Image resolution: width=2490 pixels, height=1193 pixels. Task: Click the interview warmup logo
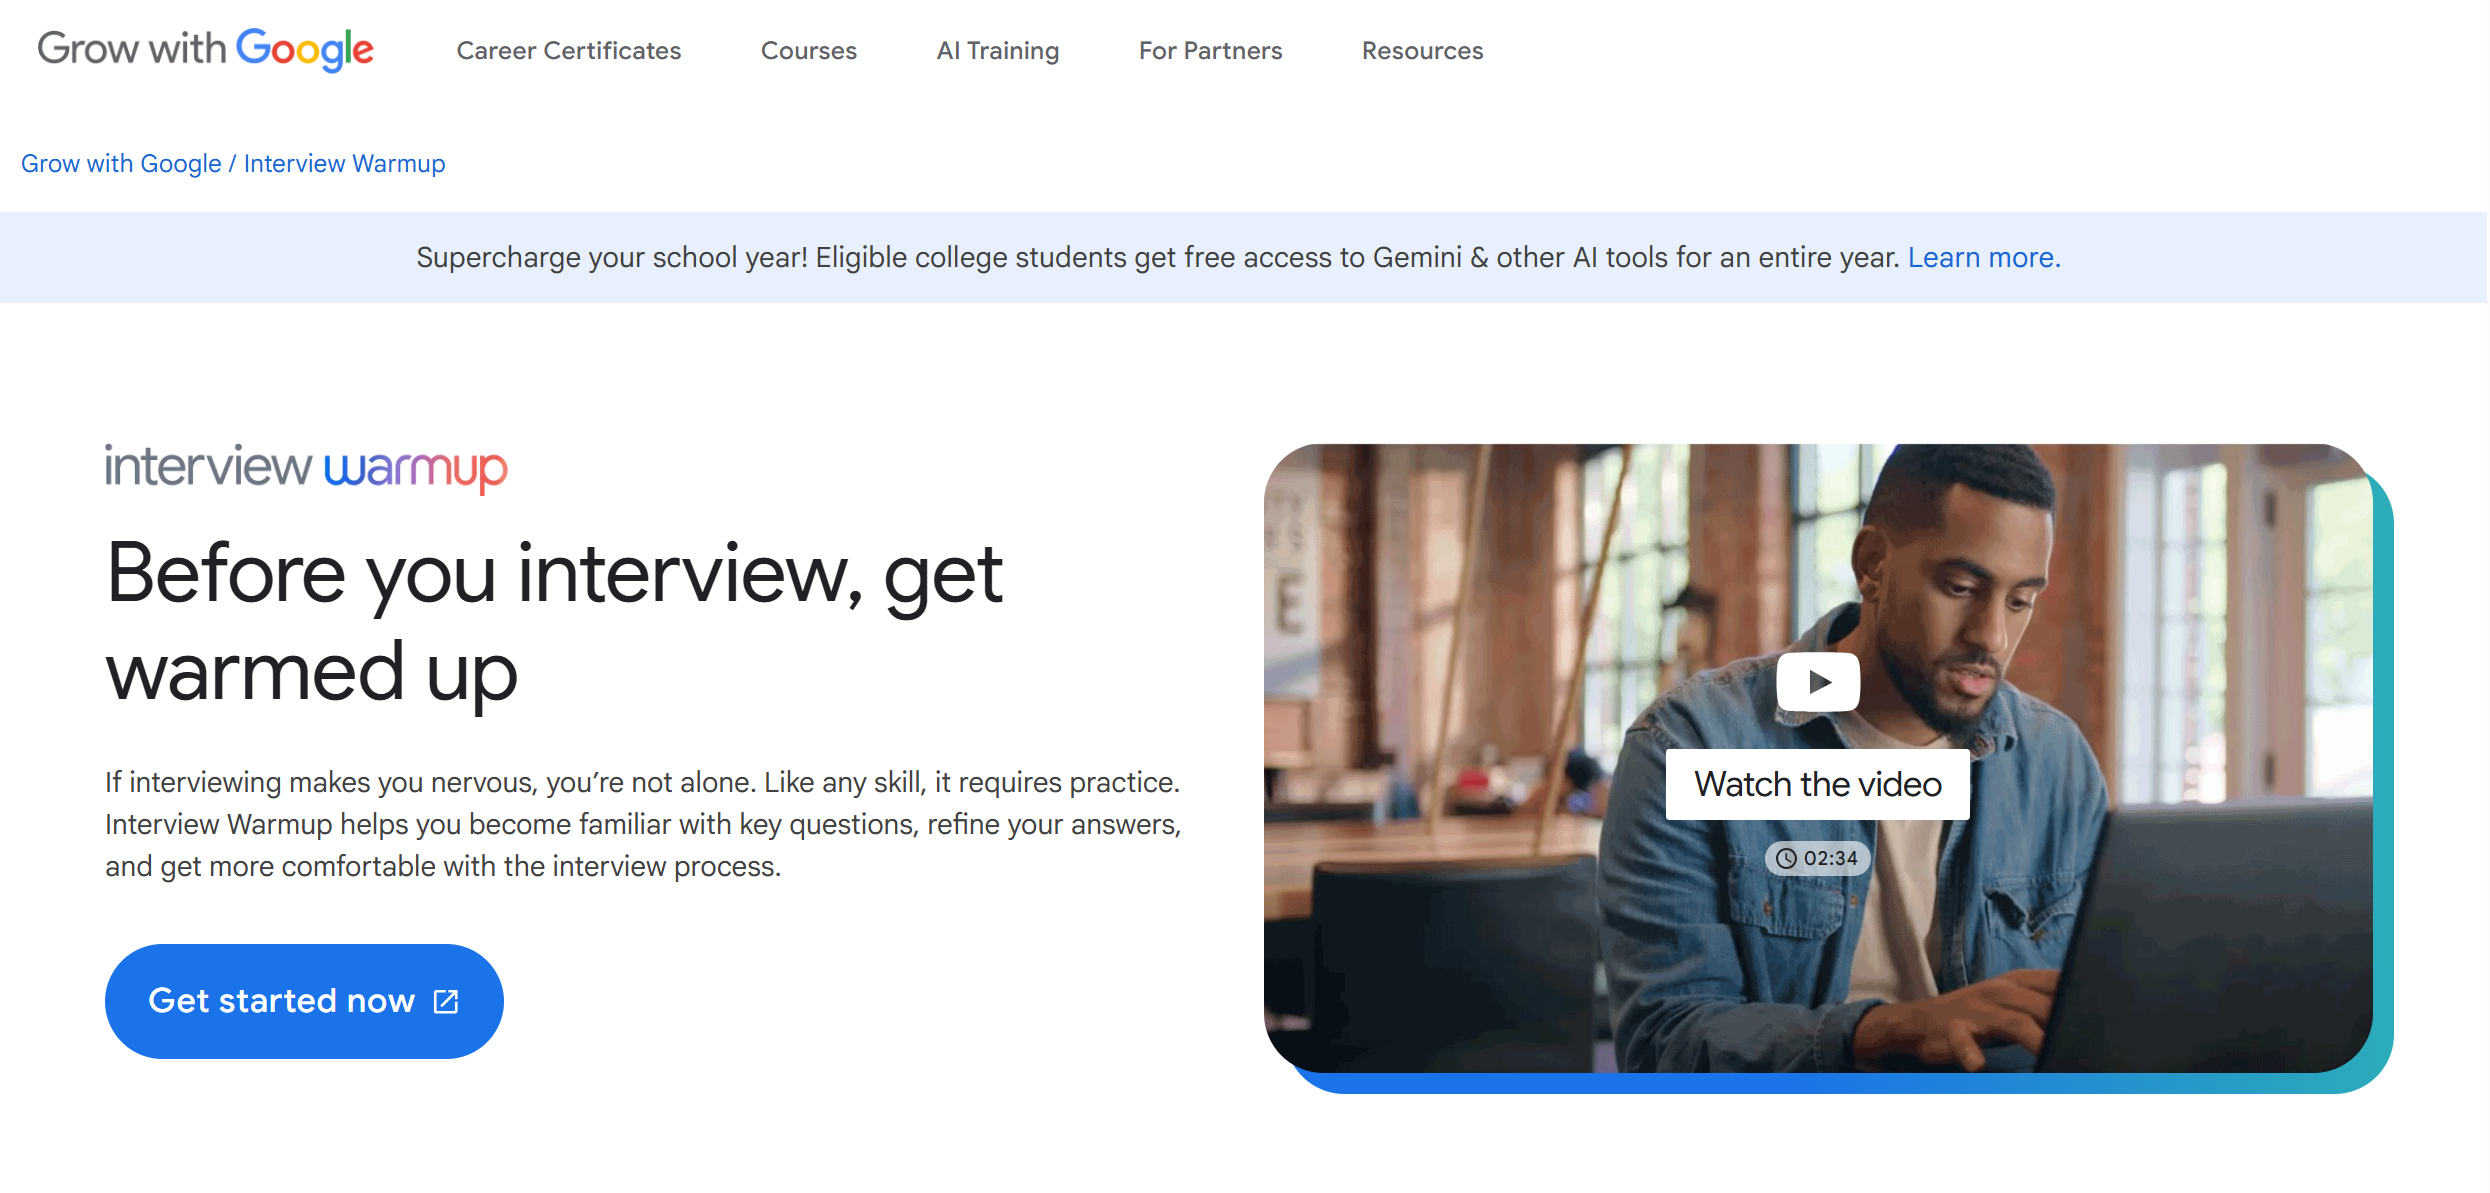(x=306, y=468)
